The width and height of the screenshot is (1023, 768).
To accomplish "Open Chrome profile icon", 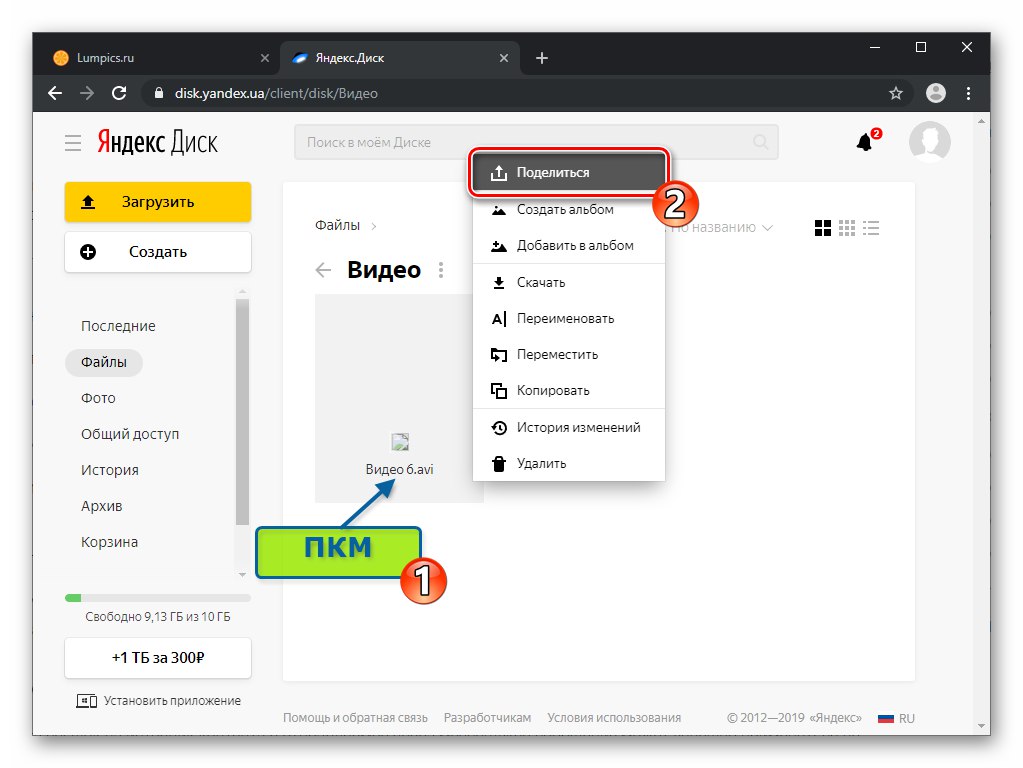I will 936,93.
